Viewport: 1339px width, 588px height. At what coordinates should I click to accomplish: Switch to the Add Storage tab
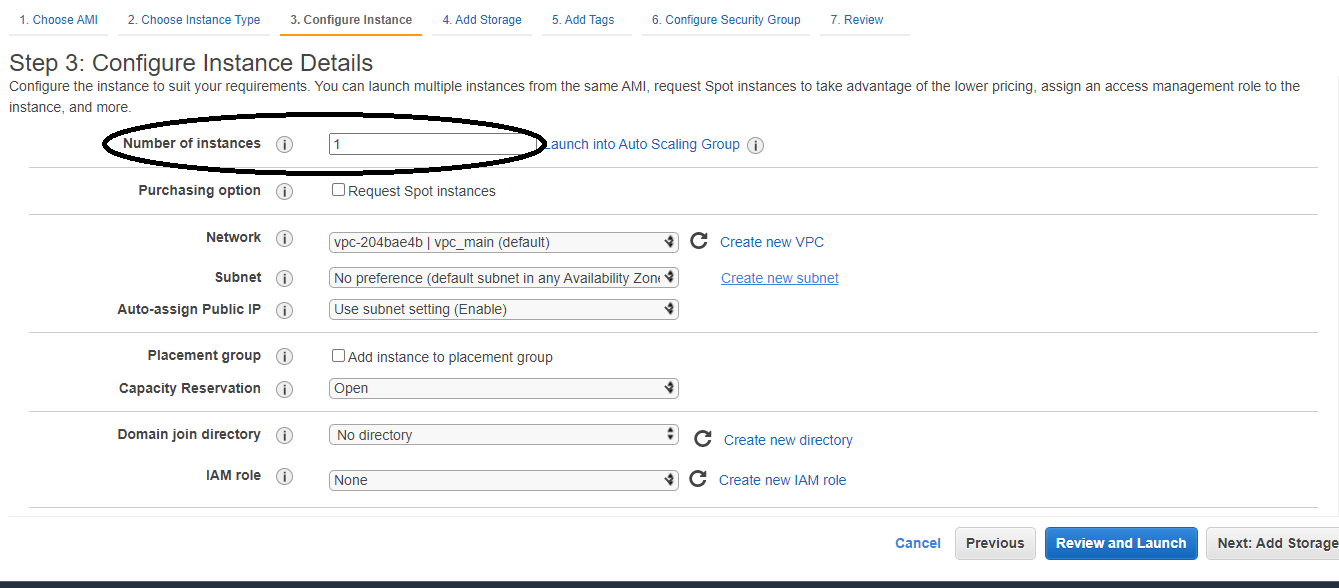tap(482, 19)
